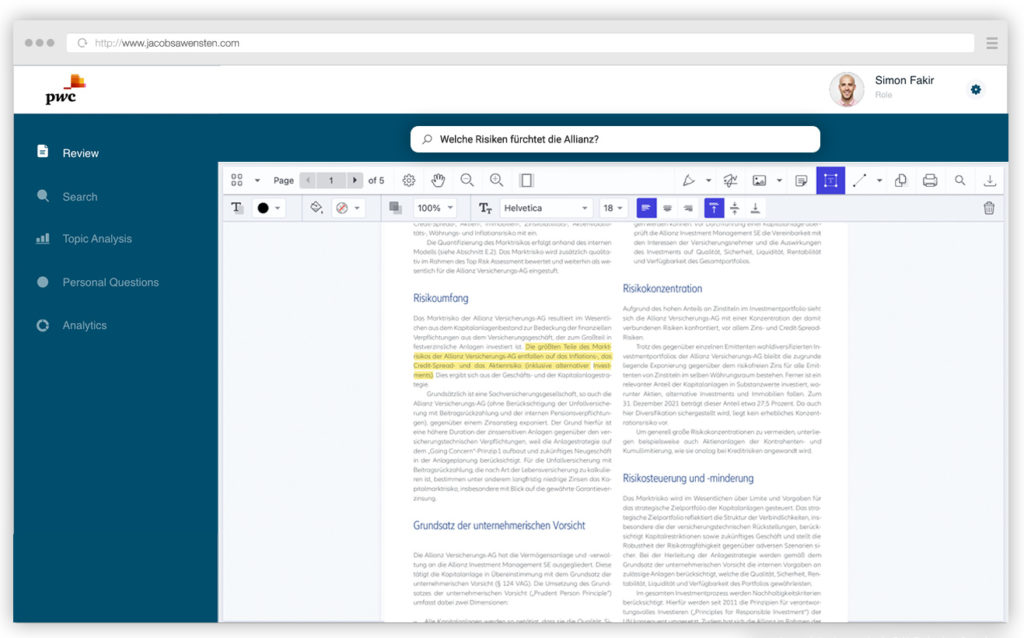Image resolution: width=1024 pixels, height=638 pixels.
Task: Expand the pen tool options arrow
Action: pyautogui.click(x=709, y=180)
